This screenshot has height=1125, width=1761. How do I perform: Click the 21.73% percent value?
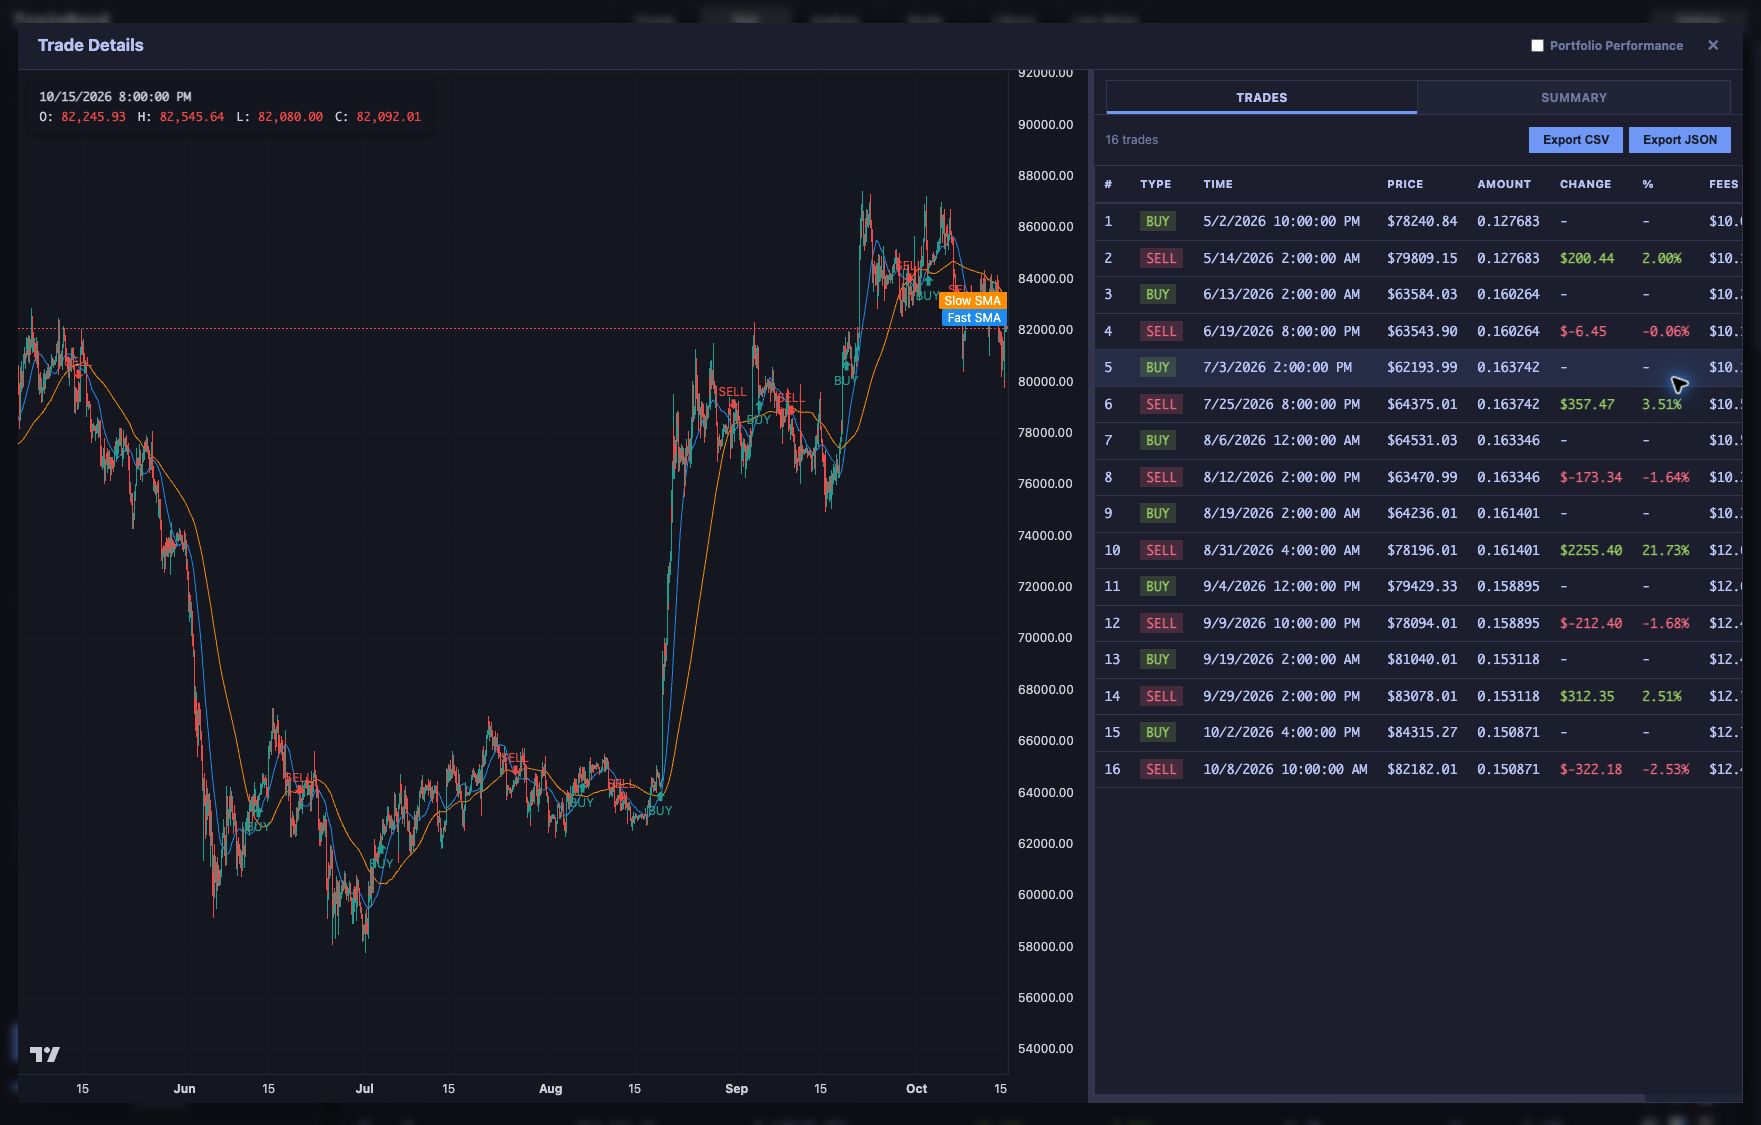coord(1665,550)
